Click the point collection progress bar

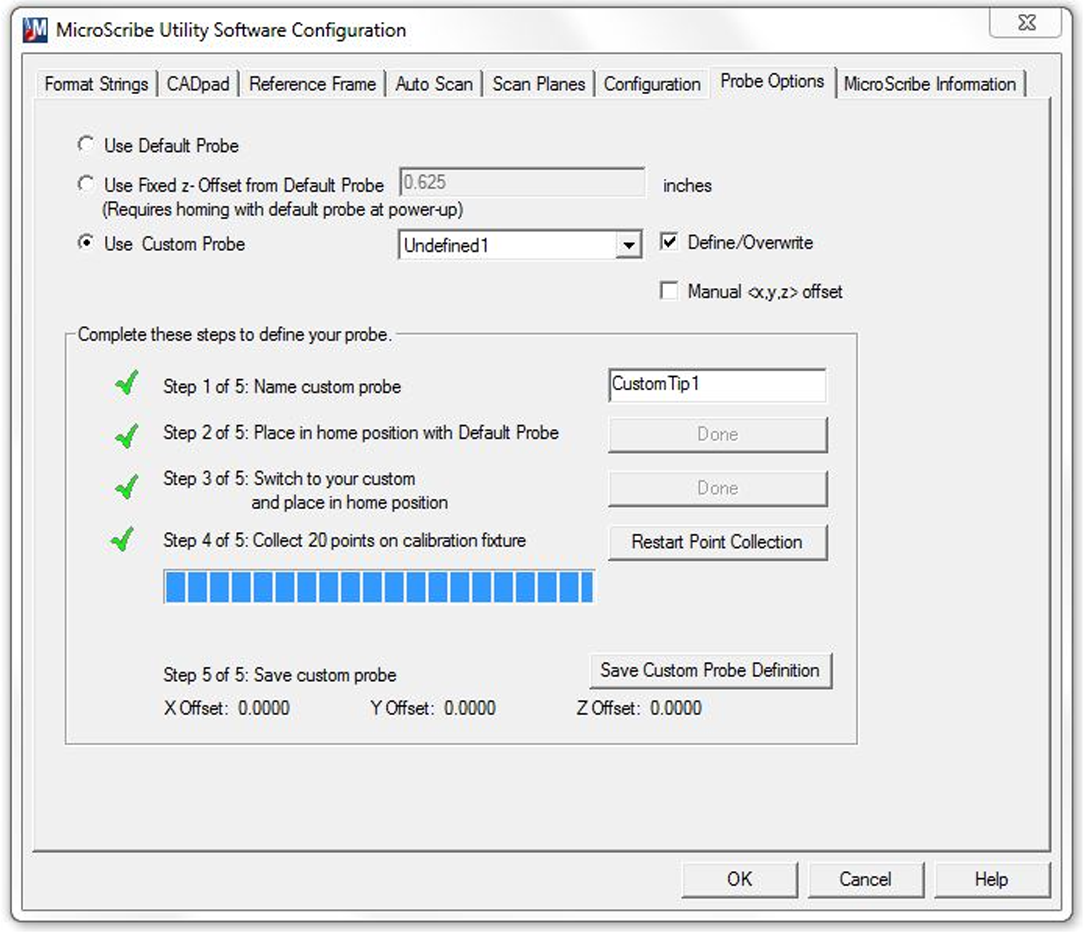(x=379, y=586)
